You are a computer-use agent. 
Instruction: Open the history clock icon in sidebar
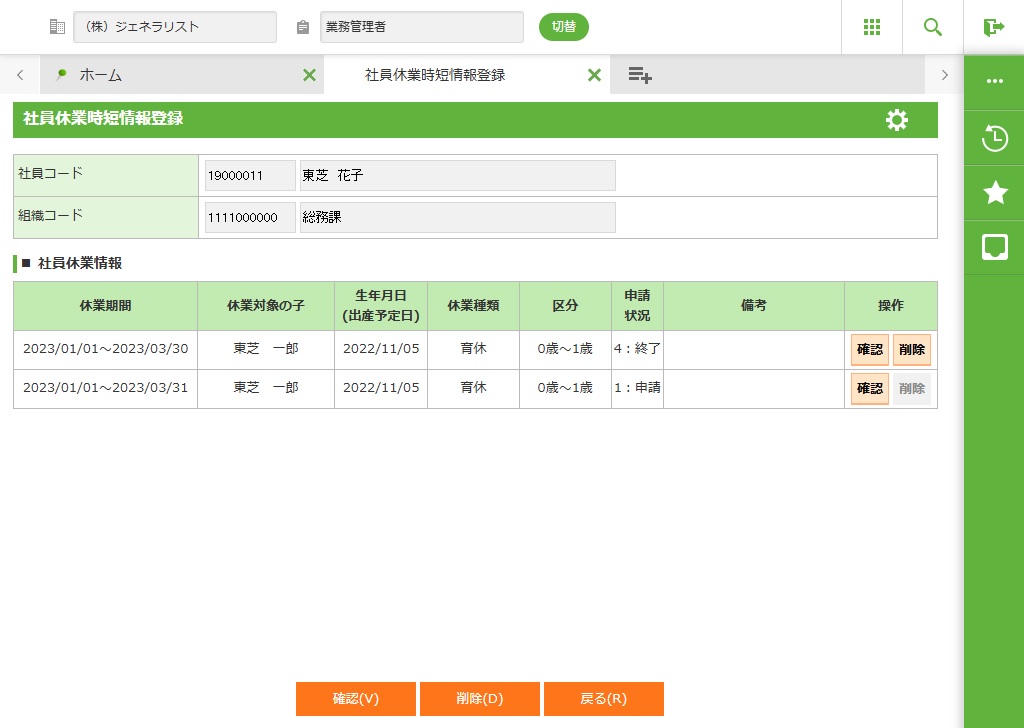tap(994, 138)
